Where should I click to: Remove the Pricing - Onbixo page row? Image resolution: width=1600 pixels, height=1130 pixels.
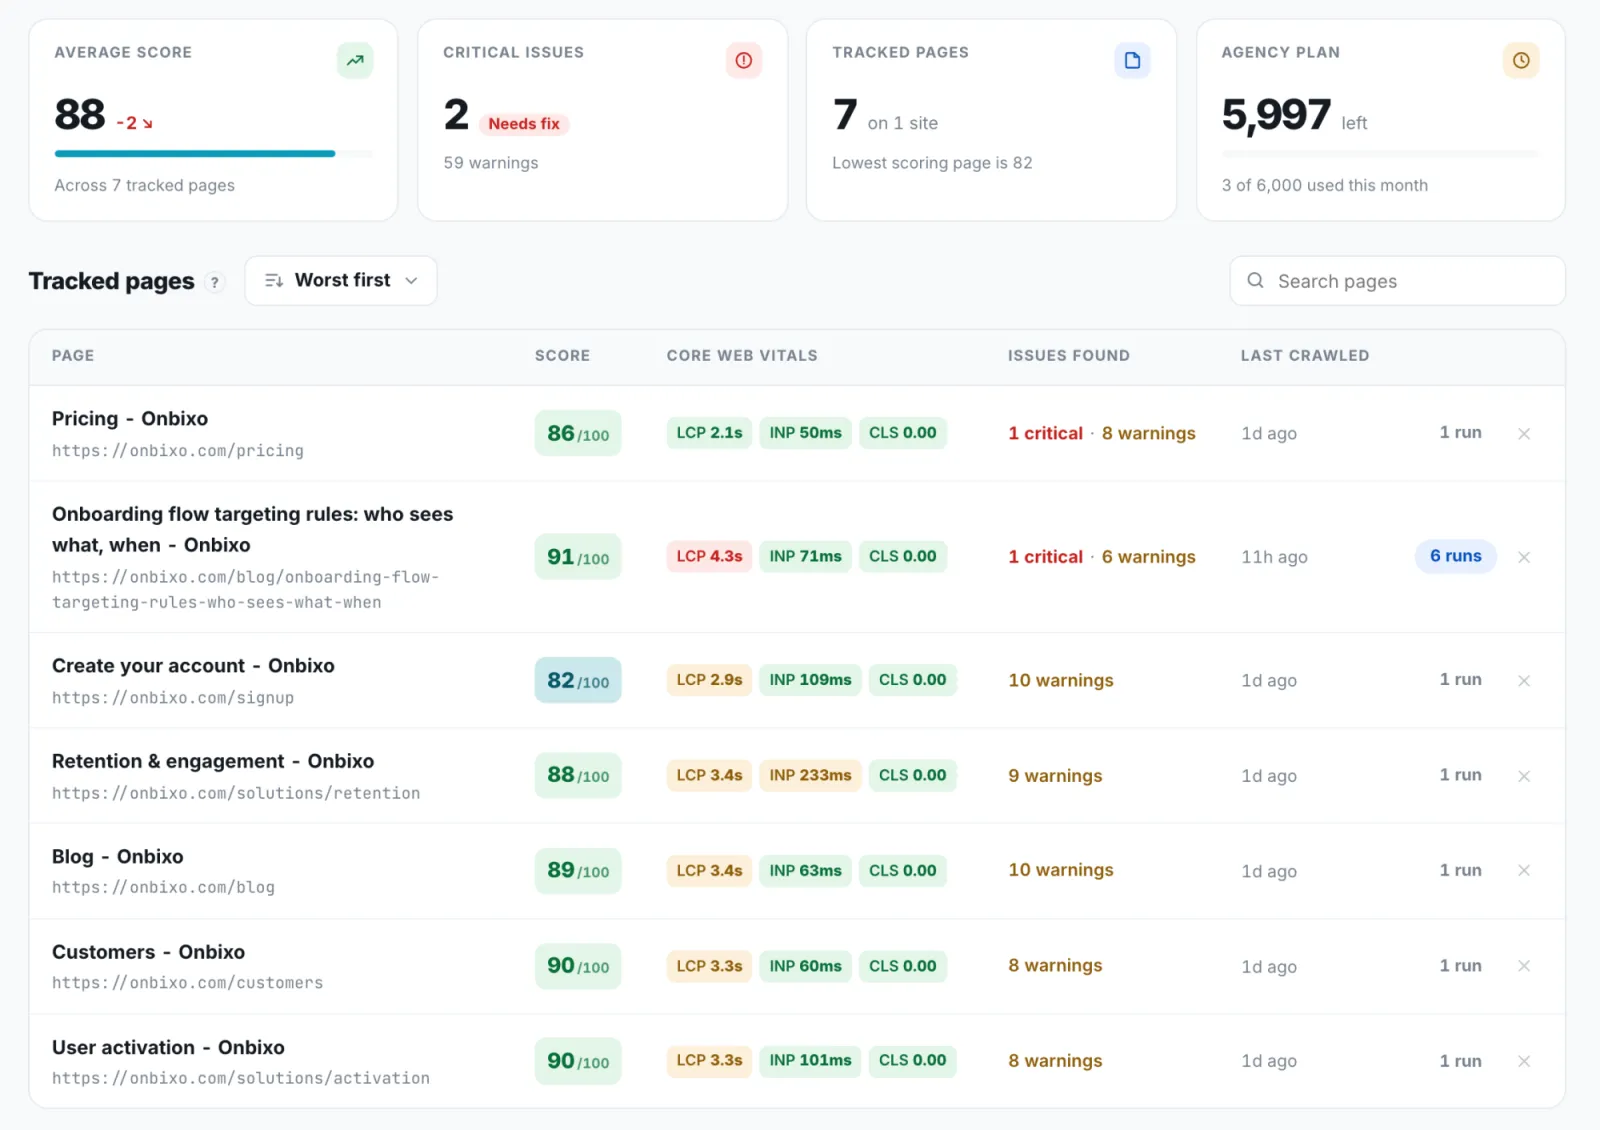point(1524,434)
